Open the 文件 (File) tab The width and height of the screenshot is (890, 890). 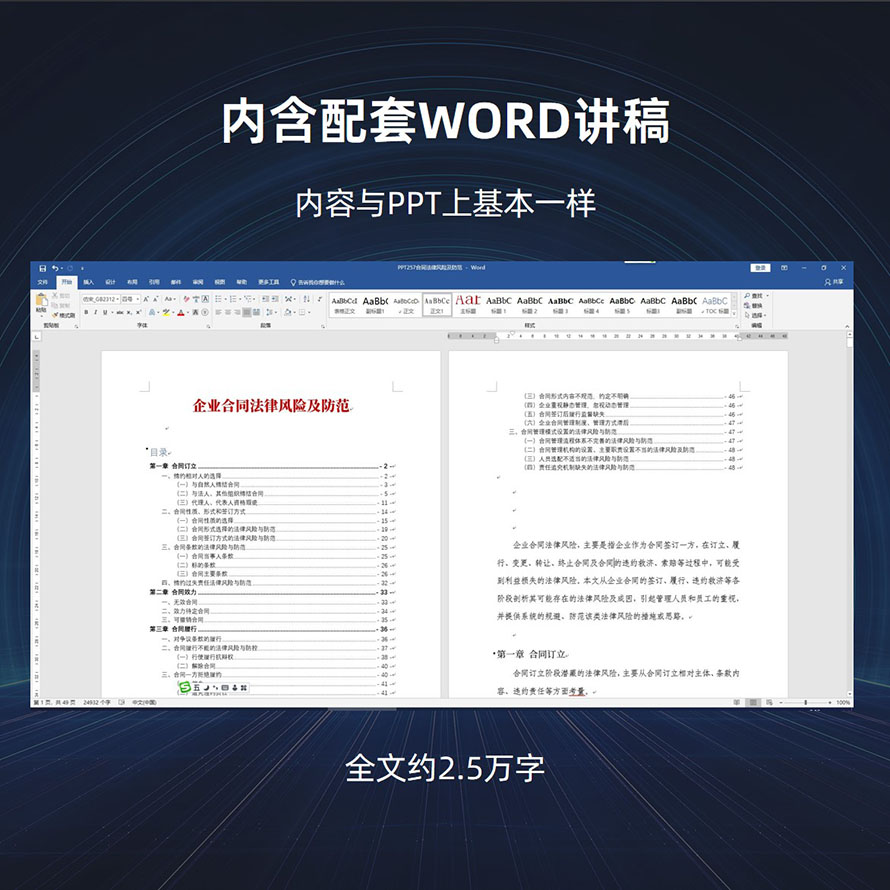[43, 282]
